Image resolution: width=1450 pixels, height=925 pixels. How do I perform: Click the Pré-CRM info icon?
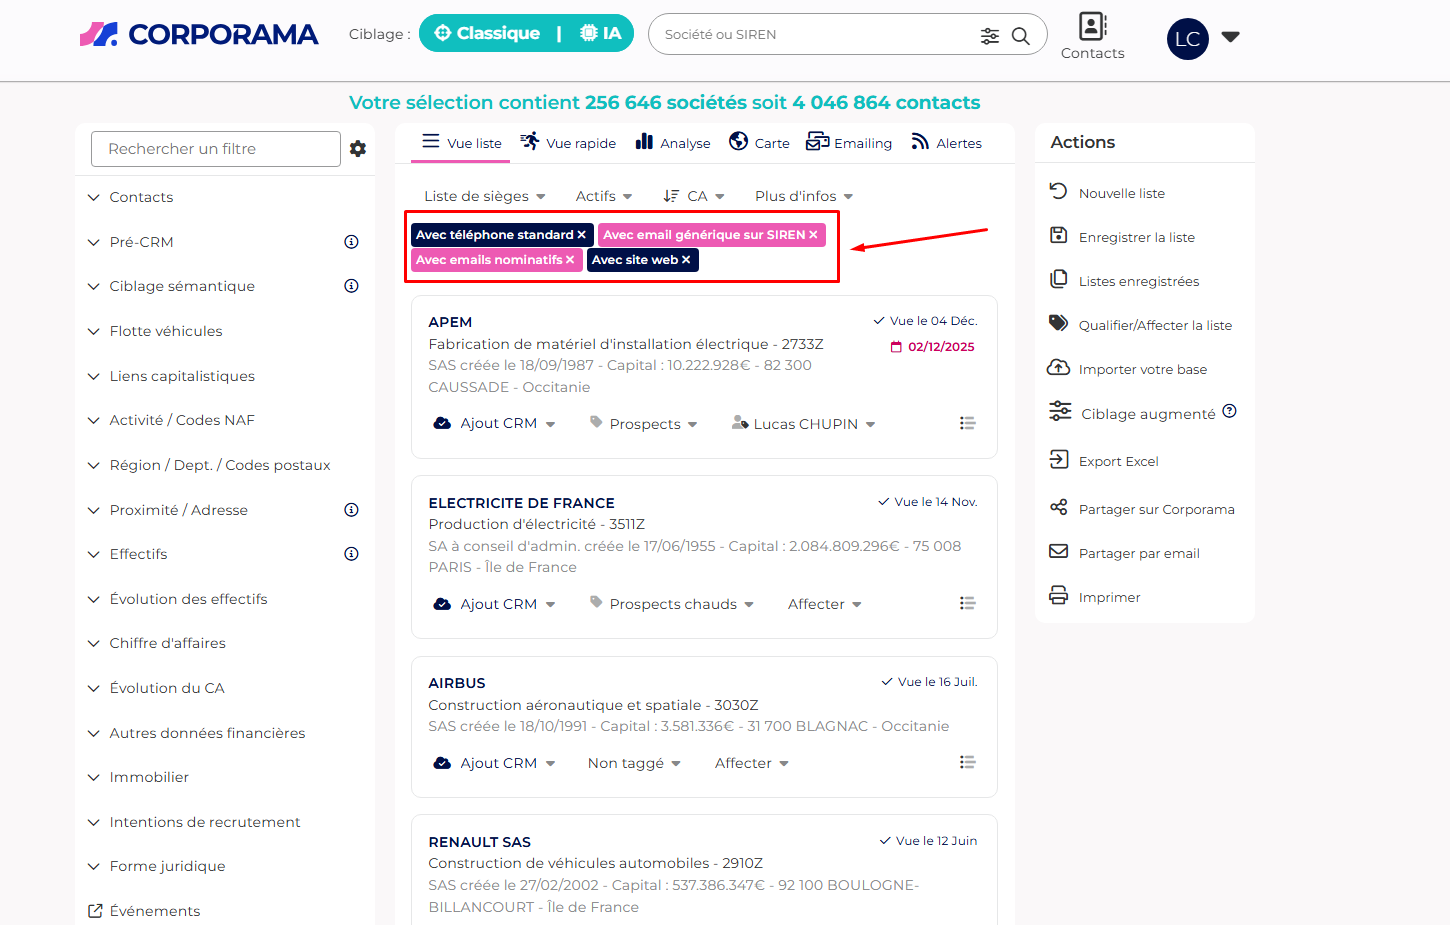click(351, 242)
